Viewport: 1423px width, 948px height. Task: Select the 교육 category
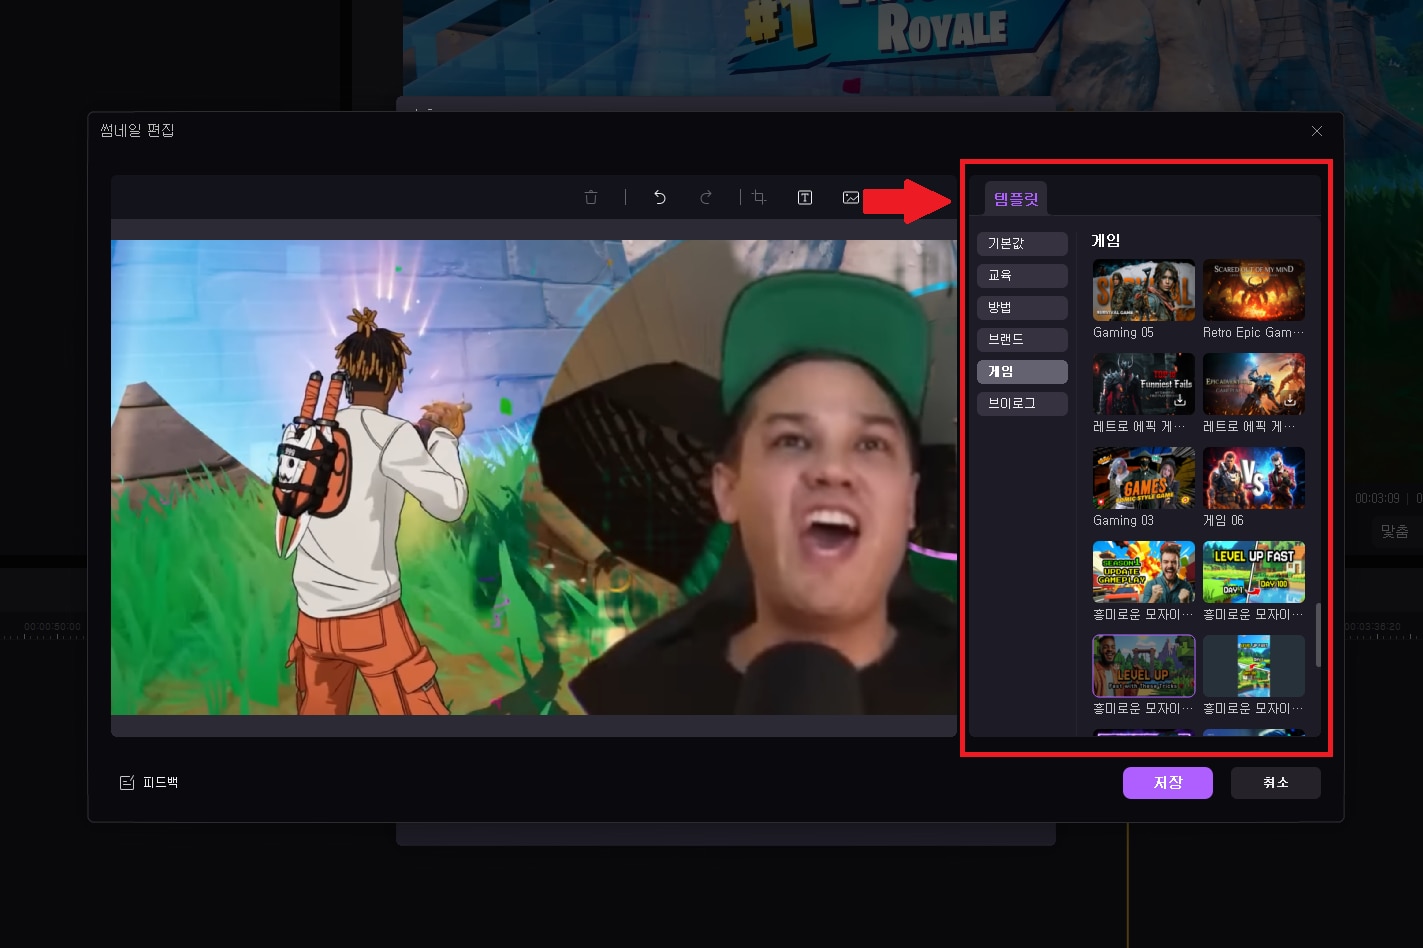click(x=1022, y=275)
